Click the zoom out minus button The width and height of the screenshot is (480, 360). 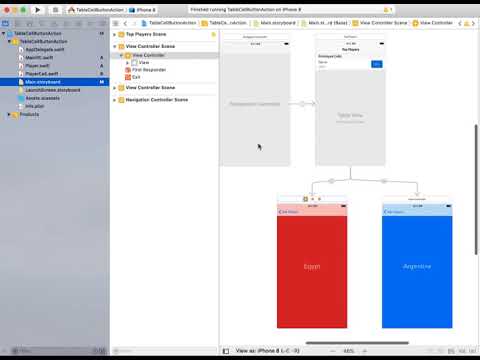click(333, 351)
